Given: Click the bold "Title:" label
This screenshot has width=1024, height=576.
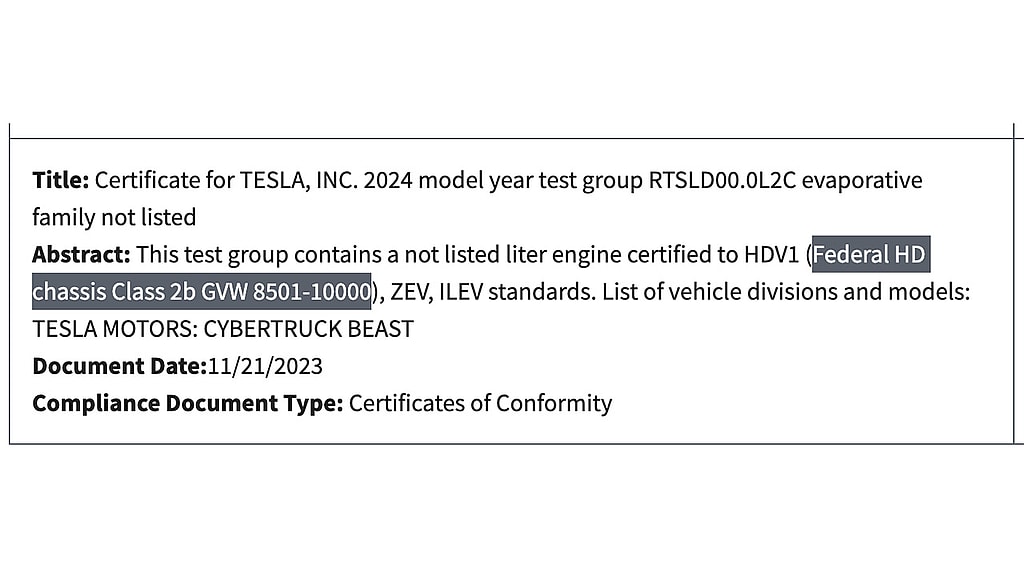Looking at the screenshot, I should click(61, 181).
